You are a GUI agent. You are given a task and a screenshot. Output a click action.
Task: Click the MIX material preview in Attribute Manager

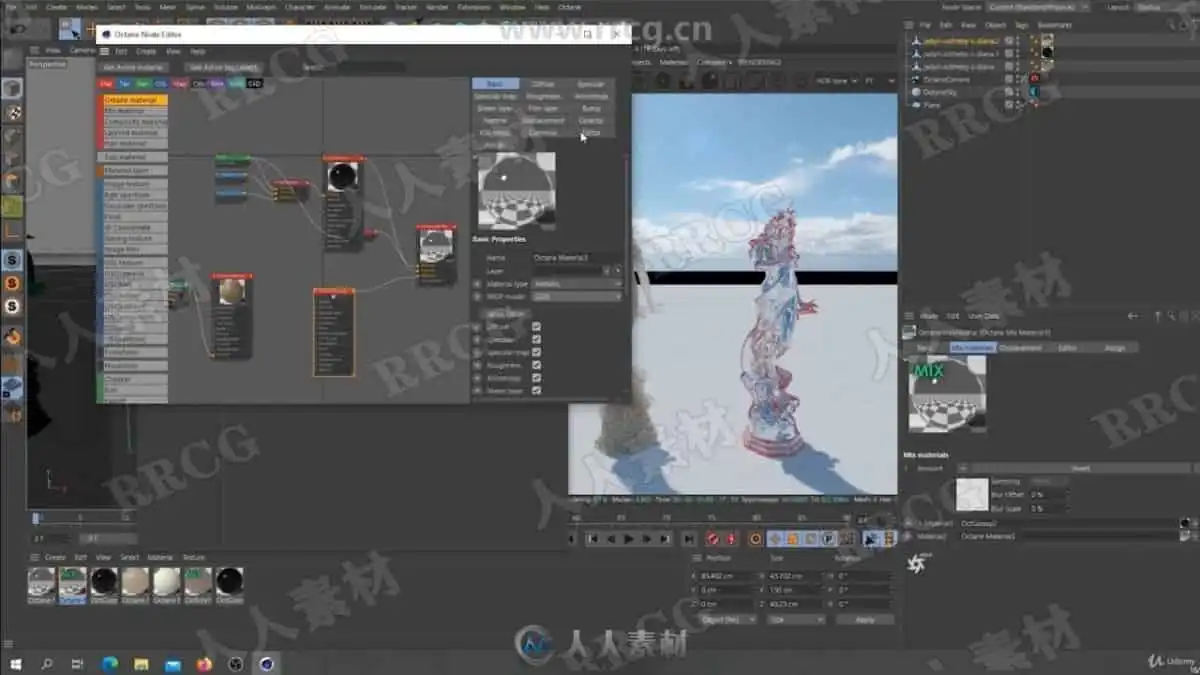946,394
